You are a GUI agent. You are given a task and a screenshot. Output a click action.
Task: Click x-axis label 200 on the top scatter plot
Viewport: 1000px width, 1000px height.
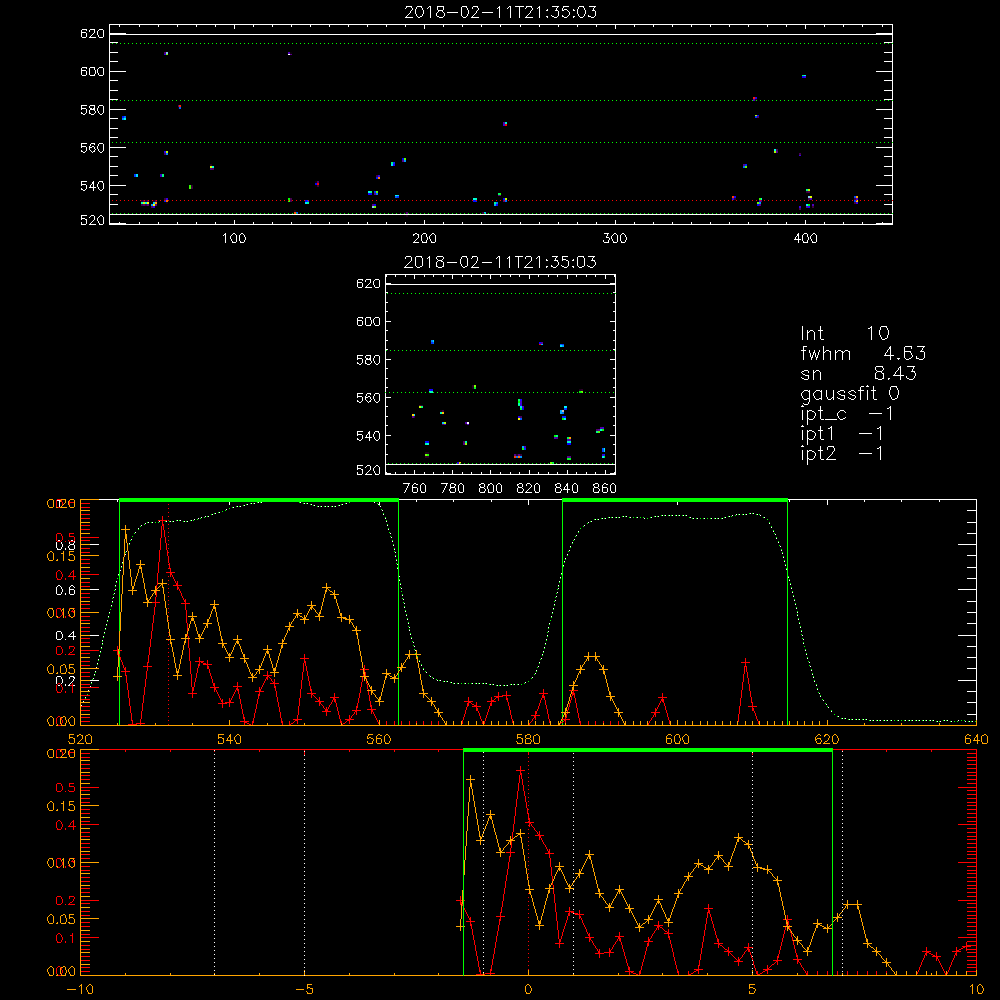click(425, 239)
